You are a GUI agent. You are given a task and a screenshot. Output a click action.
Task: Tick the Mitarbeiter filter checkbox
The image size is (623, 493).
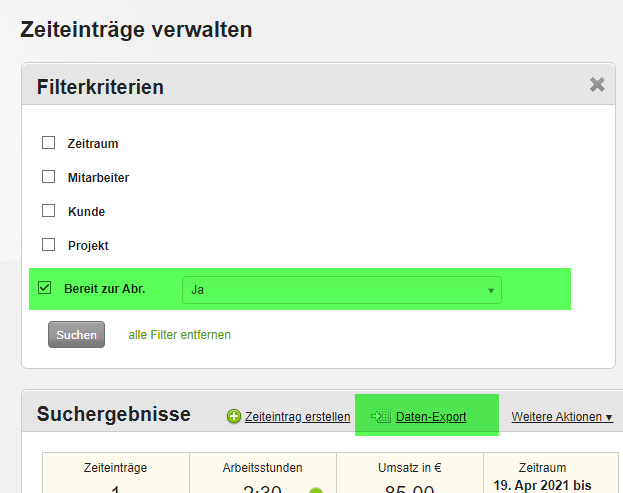48,177
